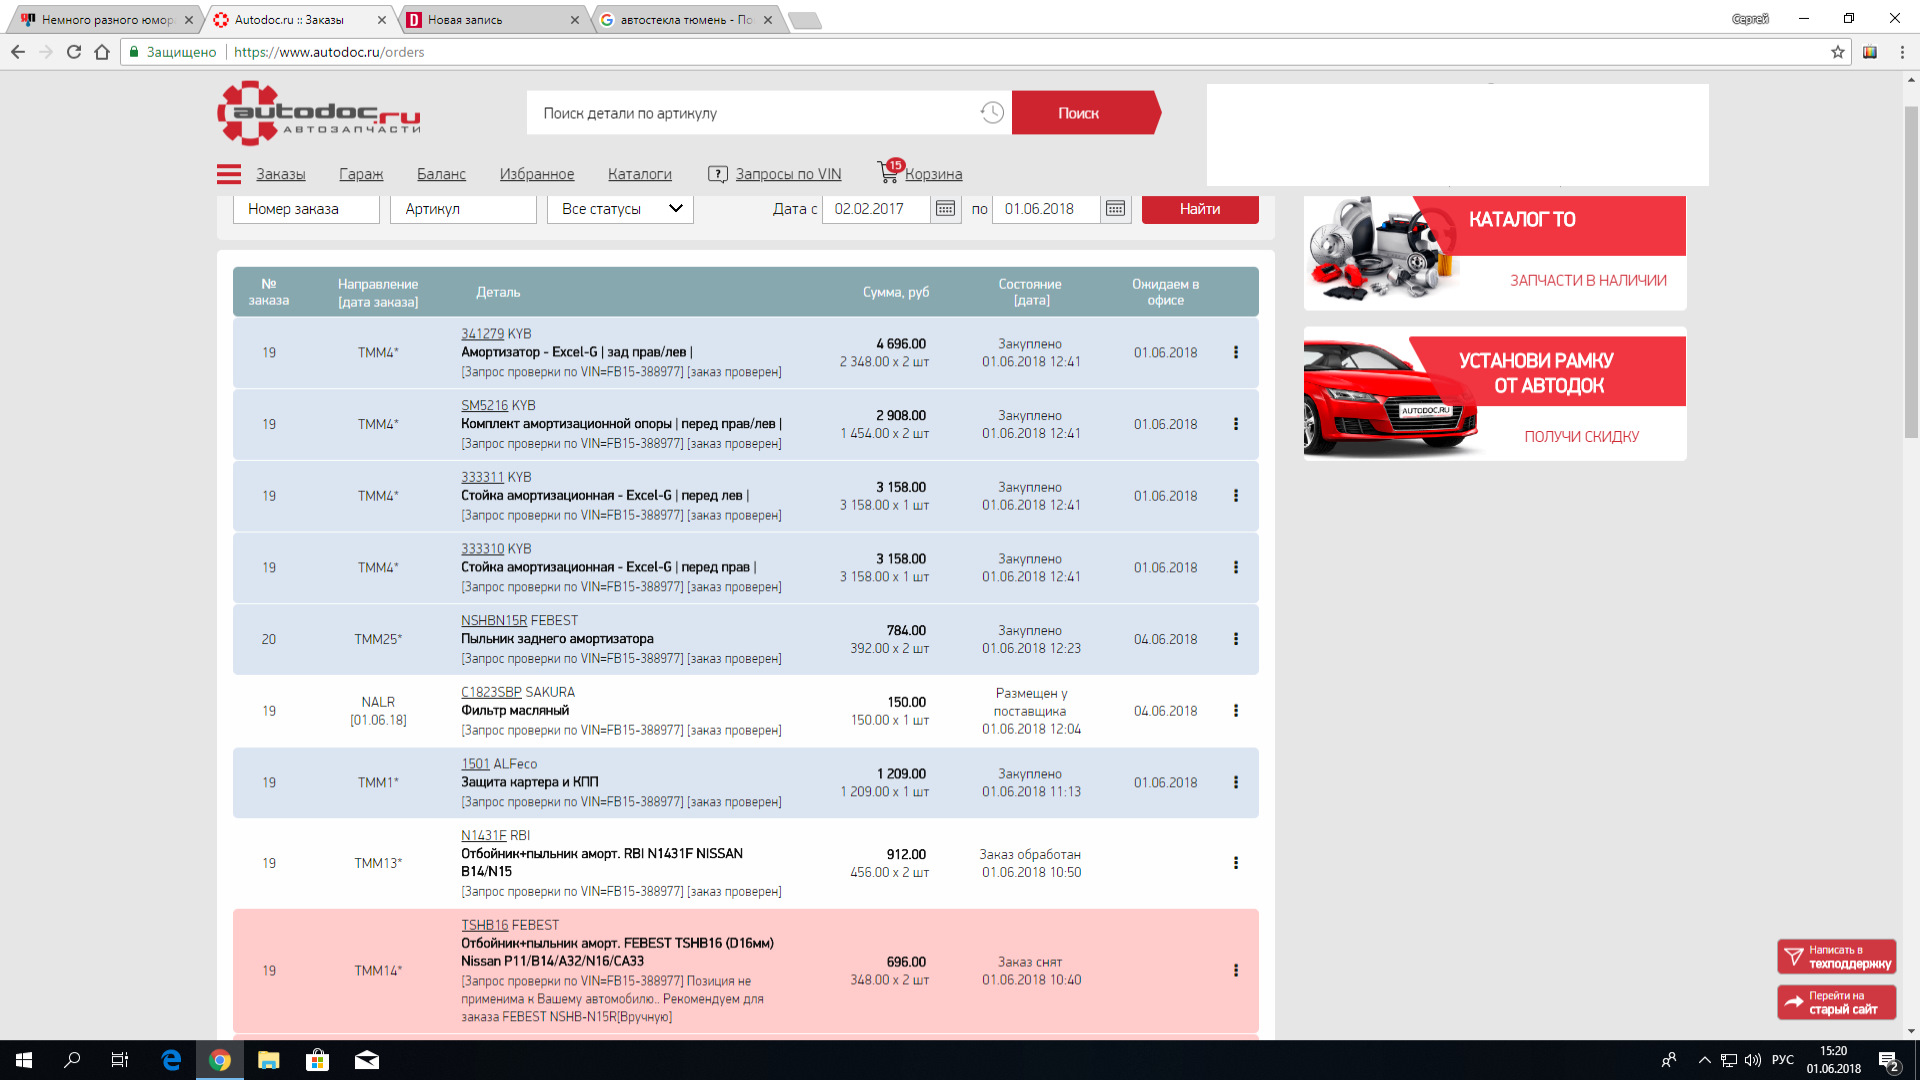Viewport: 1920px width, 1080px height.
Task: Open three-dot menu for SM5216 KYB row
Action: [1235, 424]
